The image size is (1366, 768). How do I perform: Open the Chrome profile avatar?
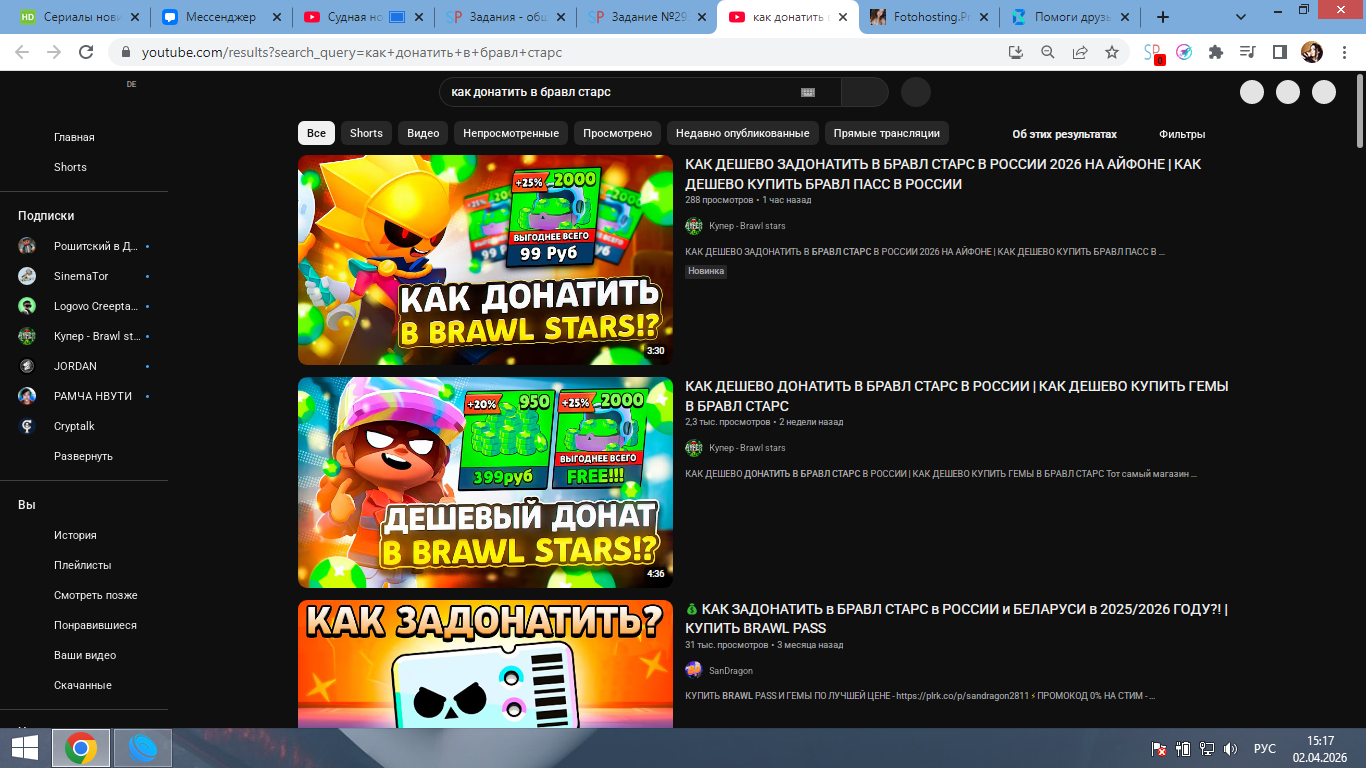(x=1311, y=52)
